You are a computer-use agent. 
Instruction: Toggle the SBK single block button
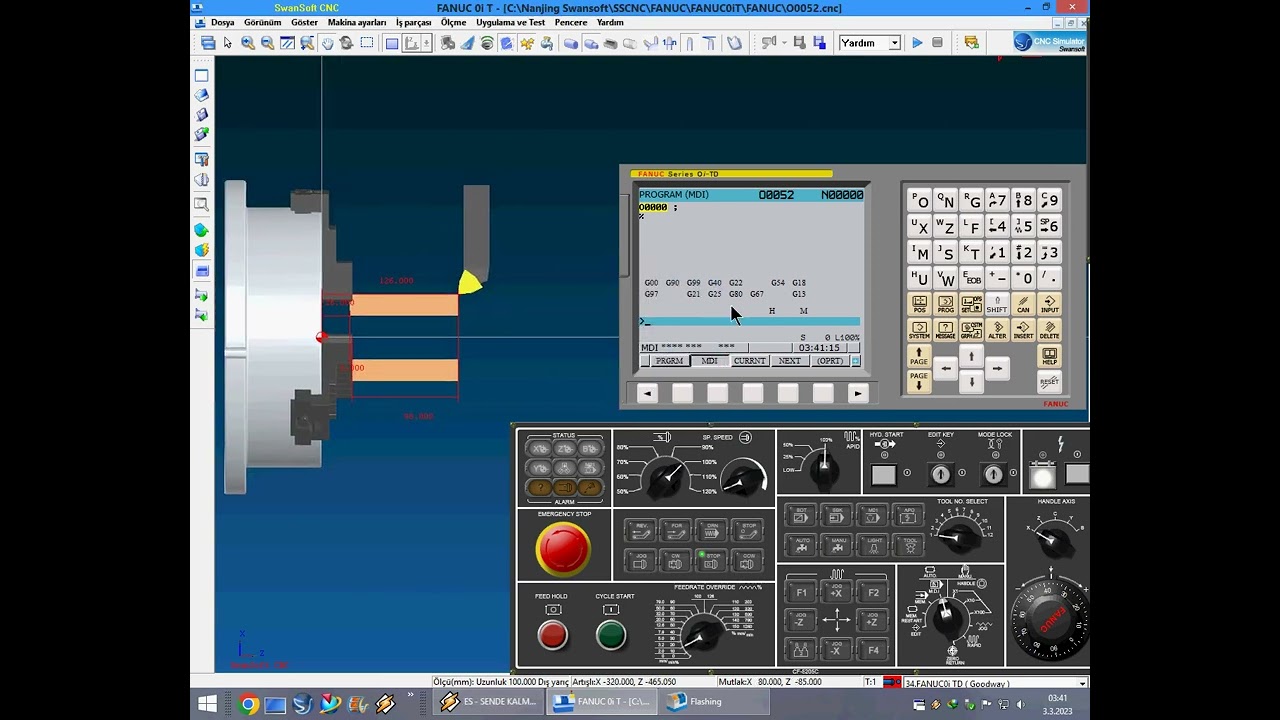point(838,516)
